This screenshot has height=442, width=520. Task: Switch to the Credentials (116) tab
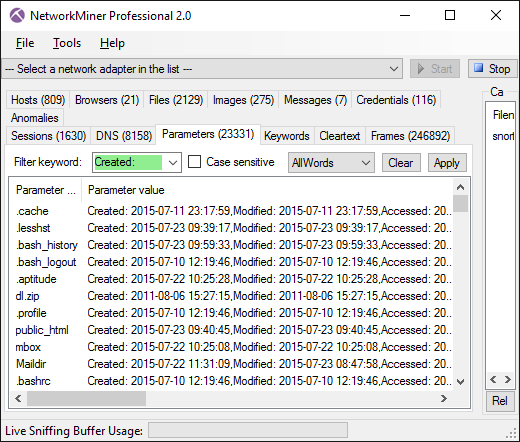[x=396, y=100]
